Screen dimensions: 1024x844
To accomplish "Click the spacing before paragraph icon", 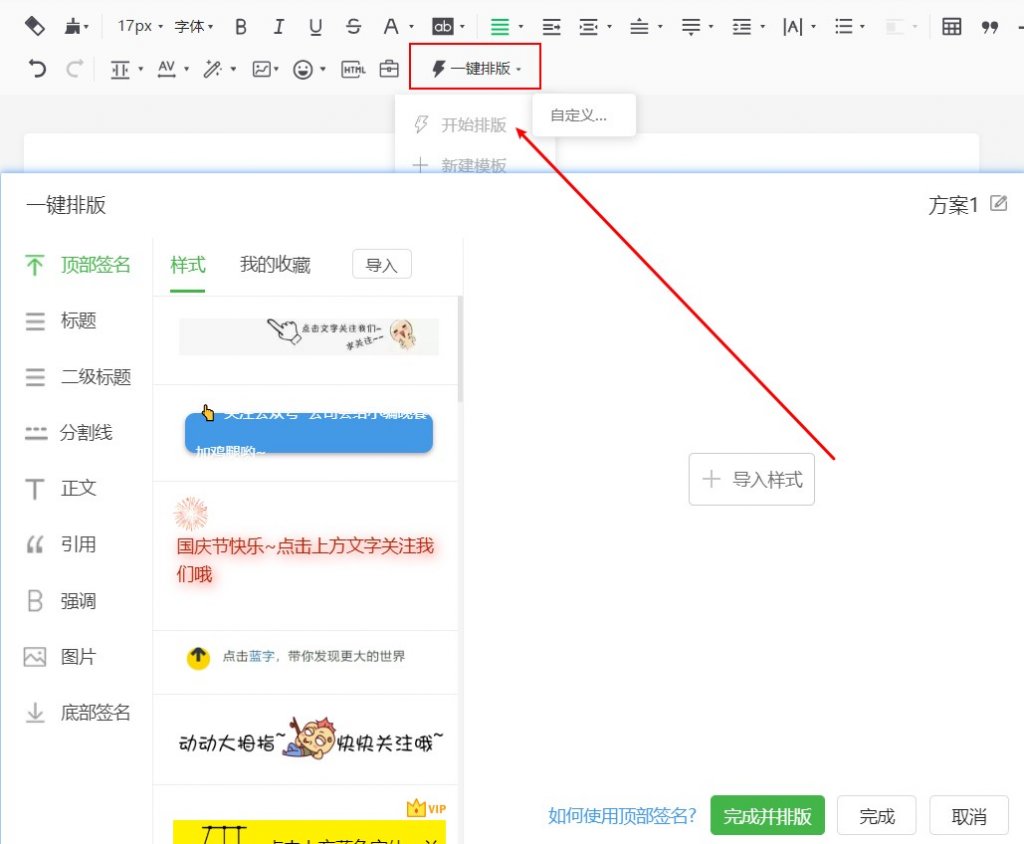I will (639, 27).
